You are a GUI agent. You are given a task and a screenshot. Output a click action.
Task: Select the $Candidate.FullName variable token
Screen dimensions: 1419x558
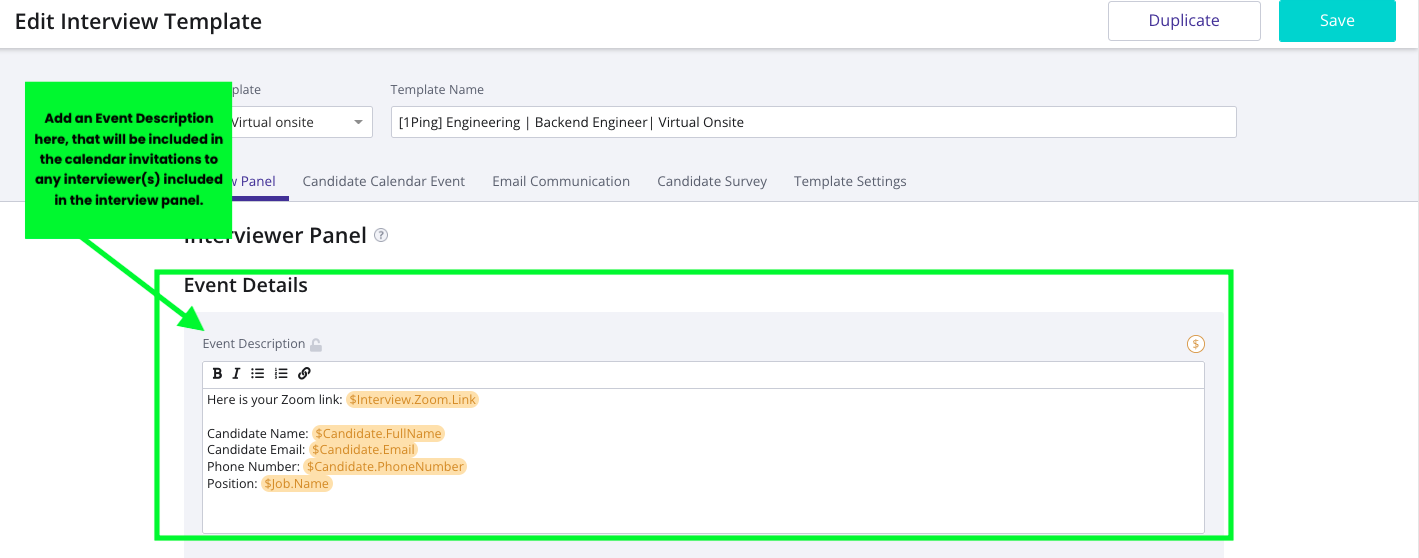coord(378,434)
